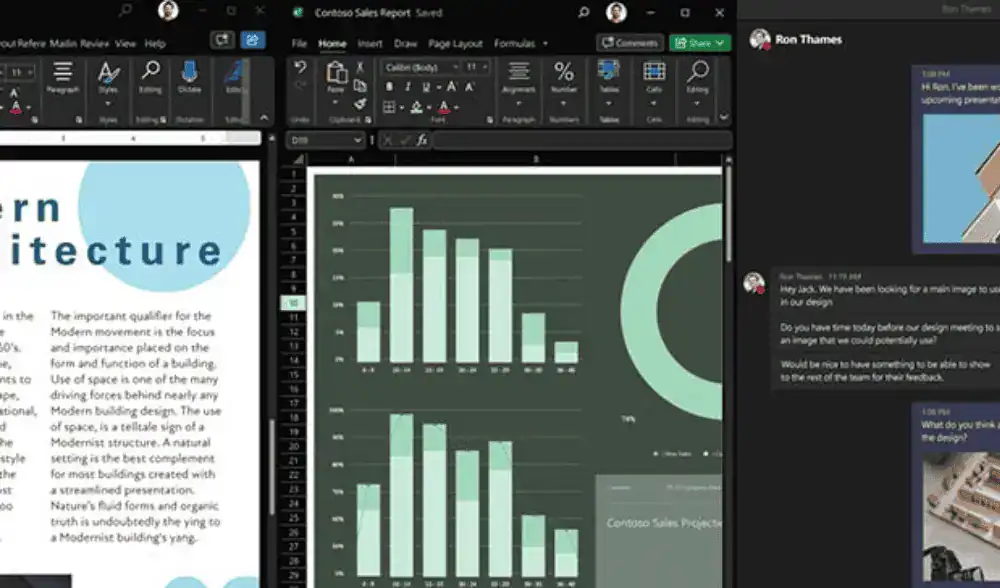This screenshot has height=588, width=1000.
Task: Click the Decrease Font Size icon in Excel
Action: (469, 87)
